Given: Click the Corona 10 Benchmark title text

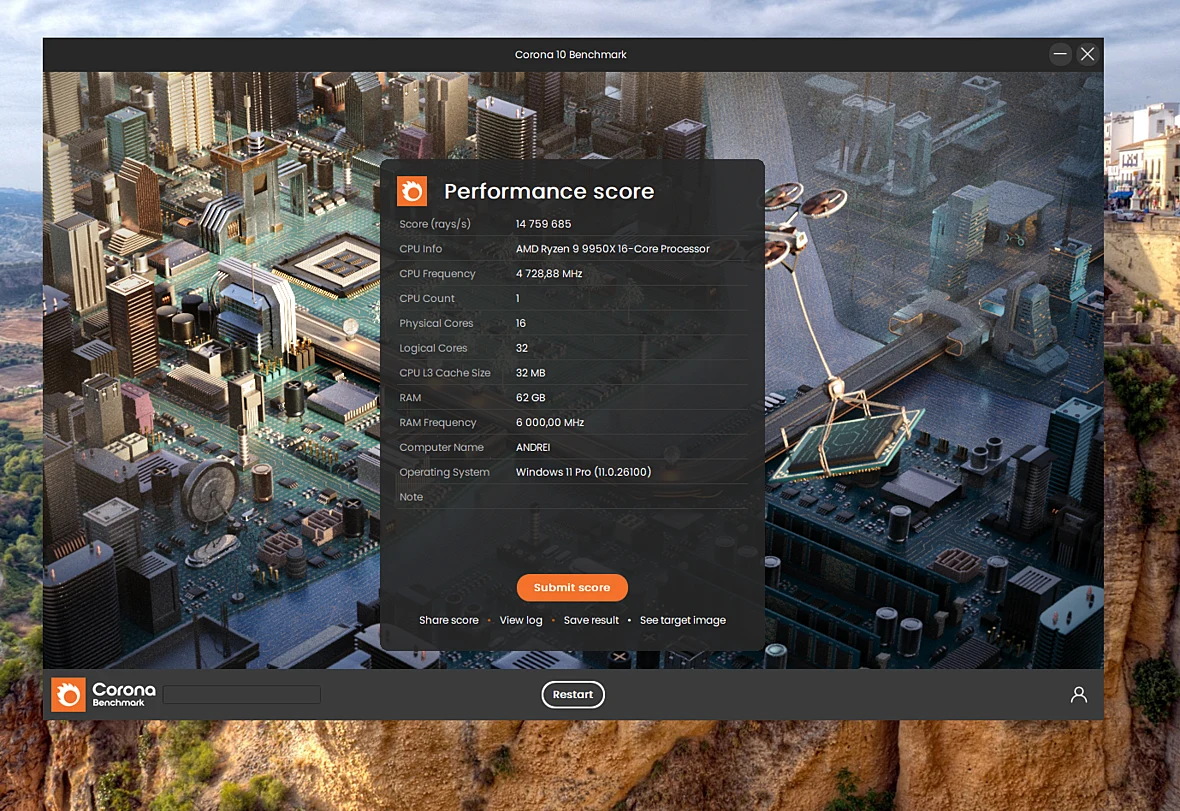Looking at the screenshot, I should [x=570, y=55].
